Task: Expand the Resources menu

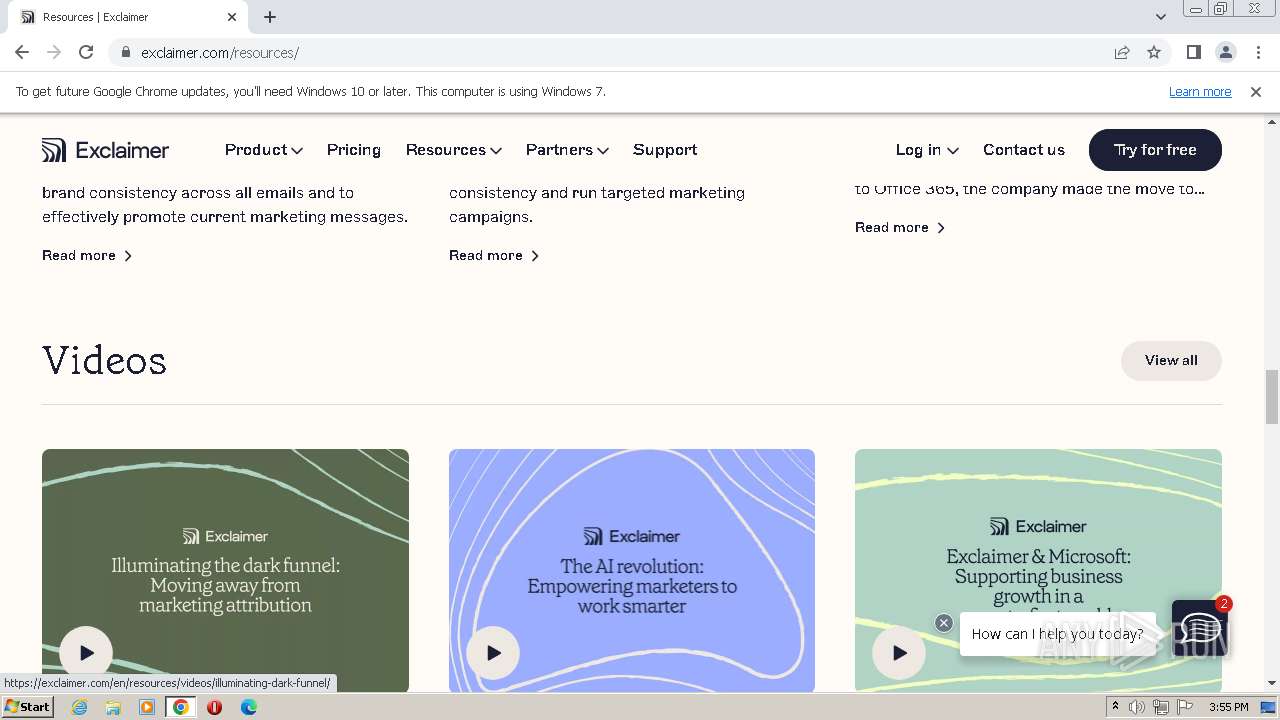Action: (453, 150)
